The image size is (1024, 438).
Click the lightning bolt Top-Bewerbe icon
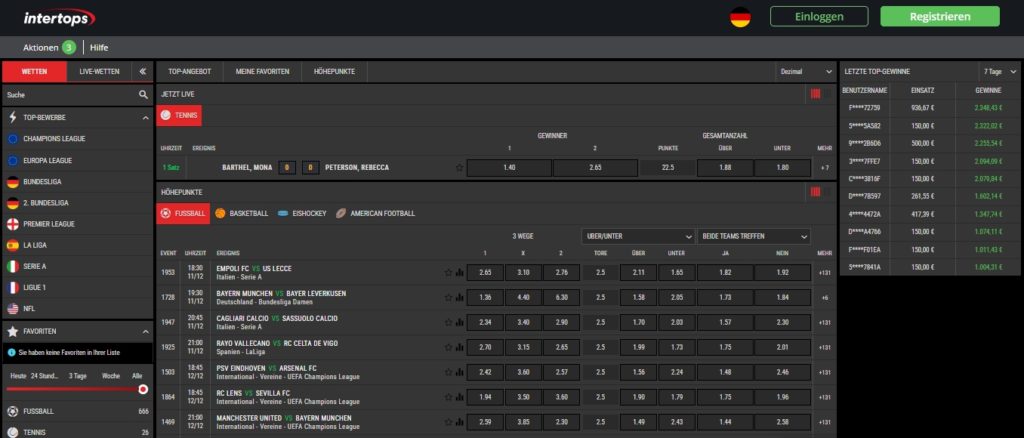click(12, 117)
